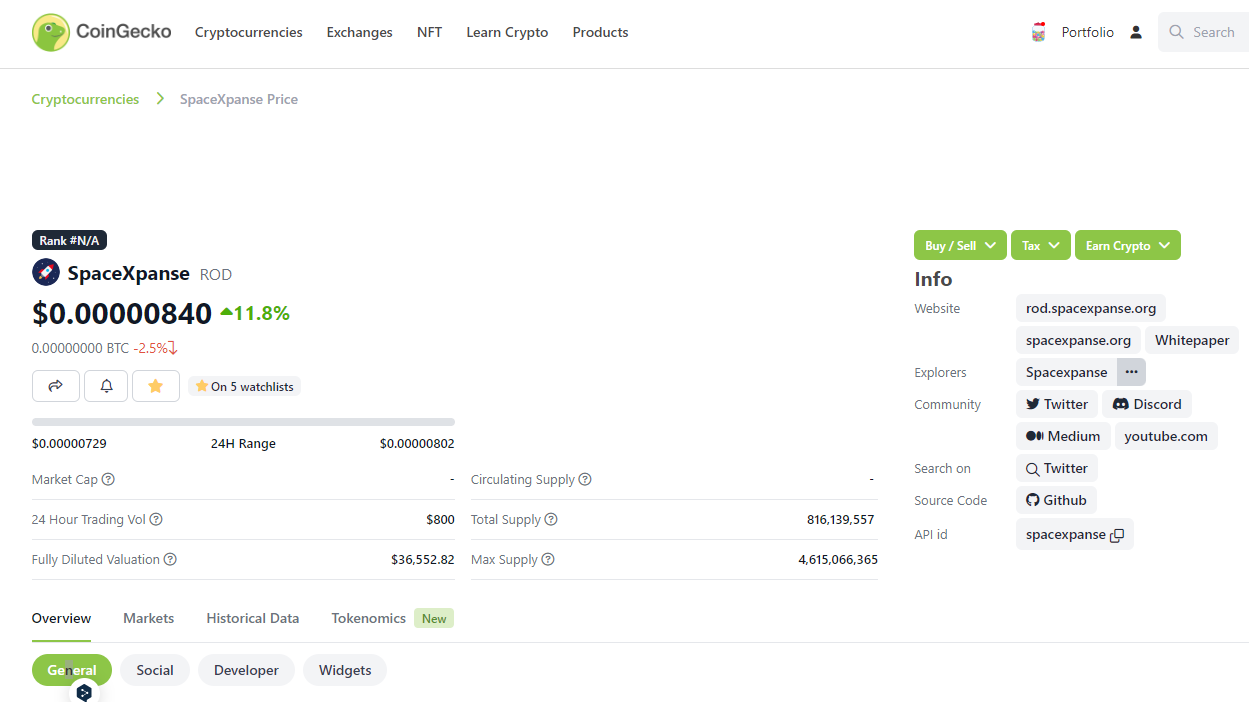Viewport: 1249px width, 702px height.
Task: Open the NFT nav menu
Action: click(430, 32)
